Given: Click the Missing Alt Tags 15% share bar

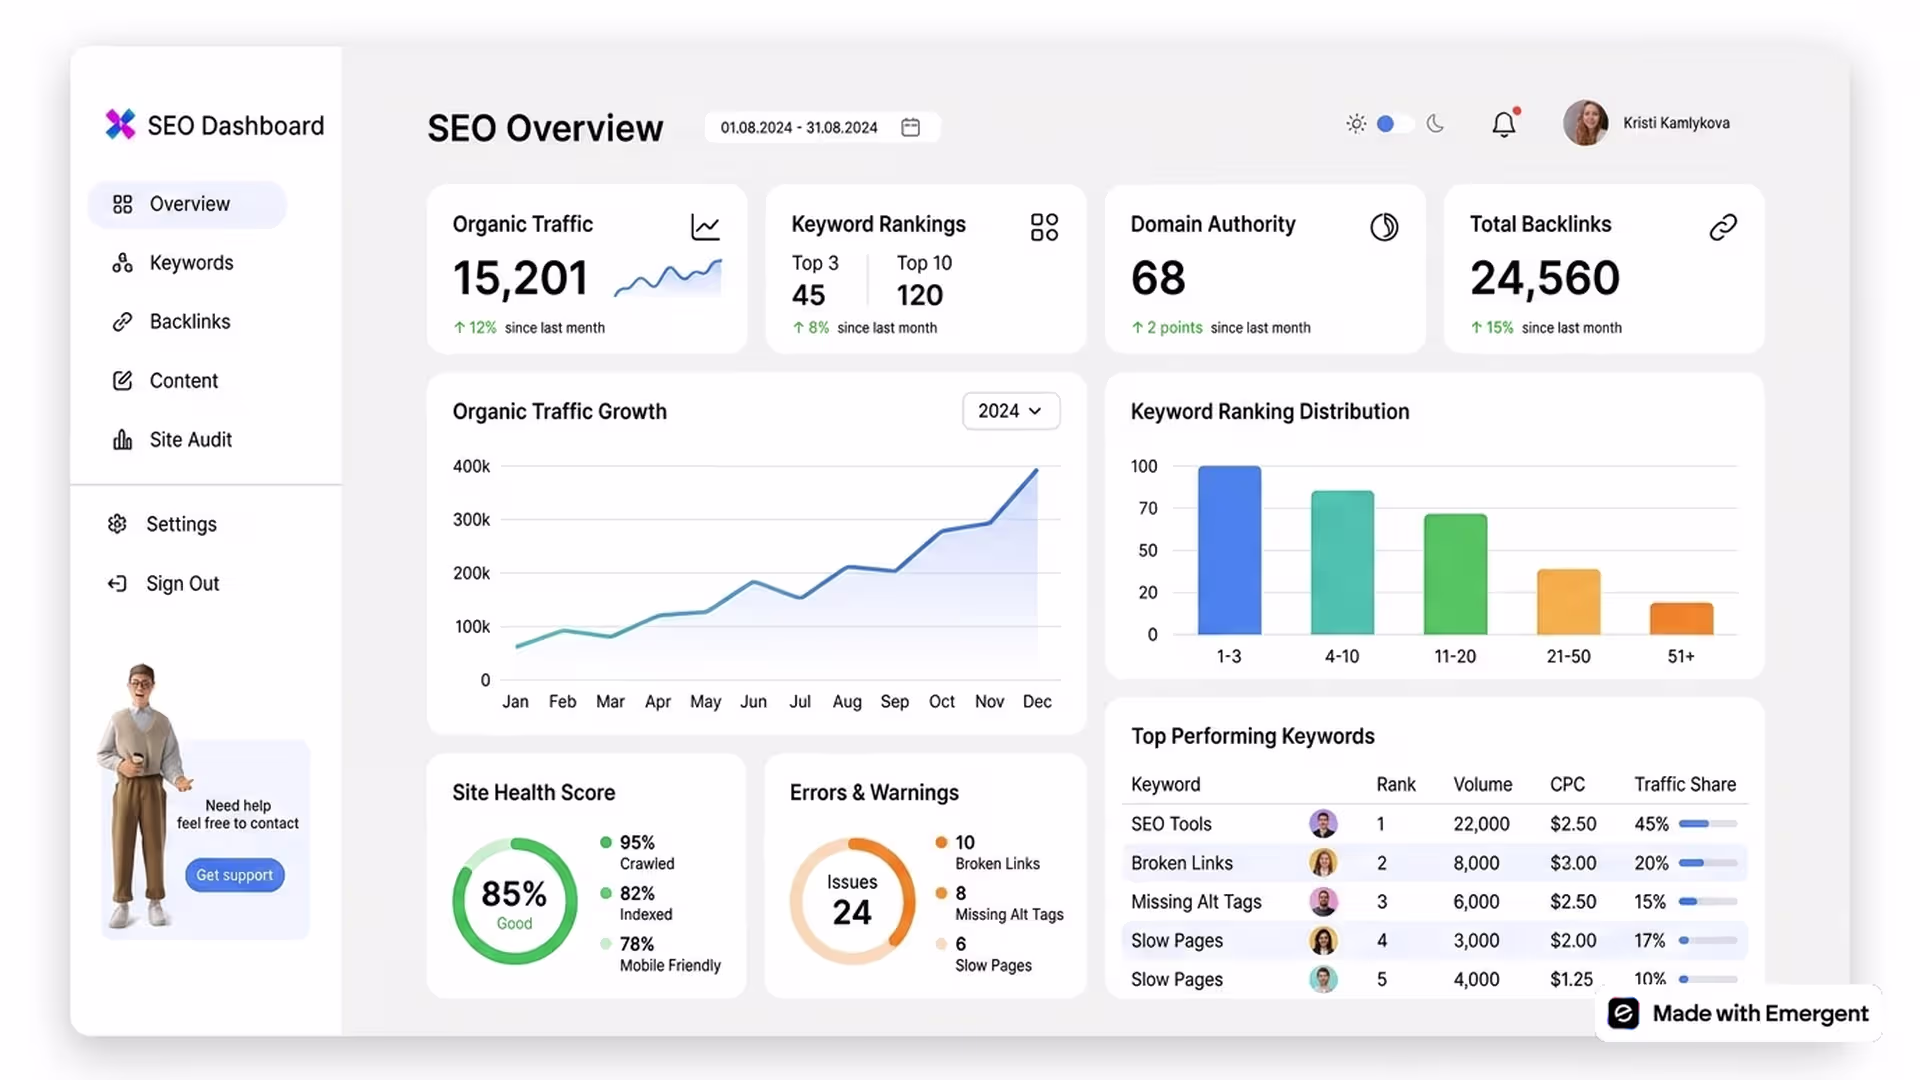Looking at the screenshot, I should [1708, 902].
